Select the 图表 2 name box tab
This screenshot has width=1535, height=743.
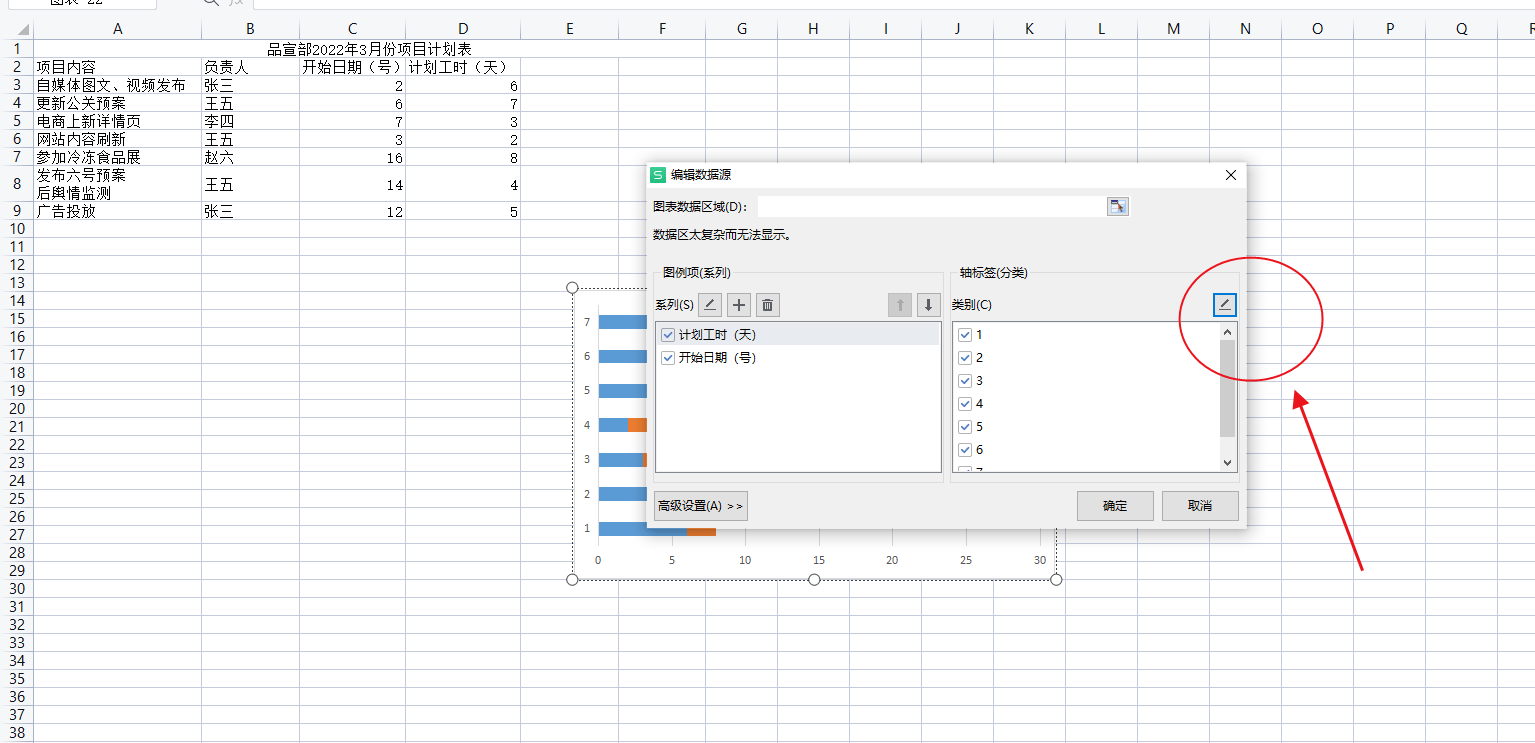(x=75, y=5)
